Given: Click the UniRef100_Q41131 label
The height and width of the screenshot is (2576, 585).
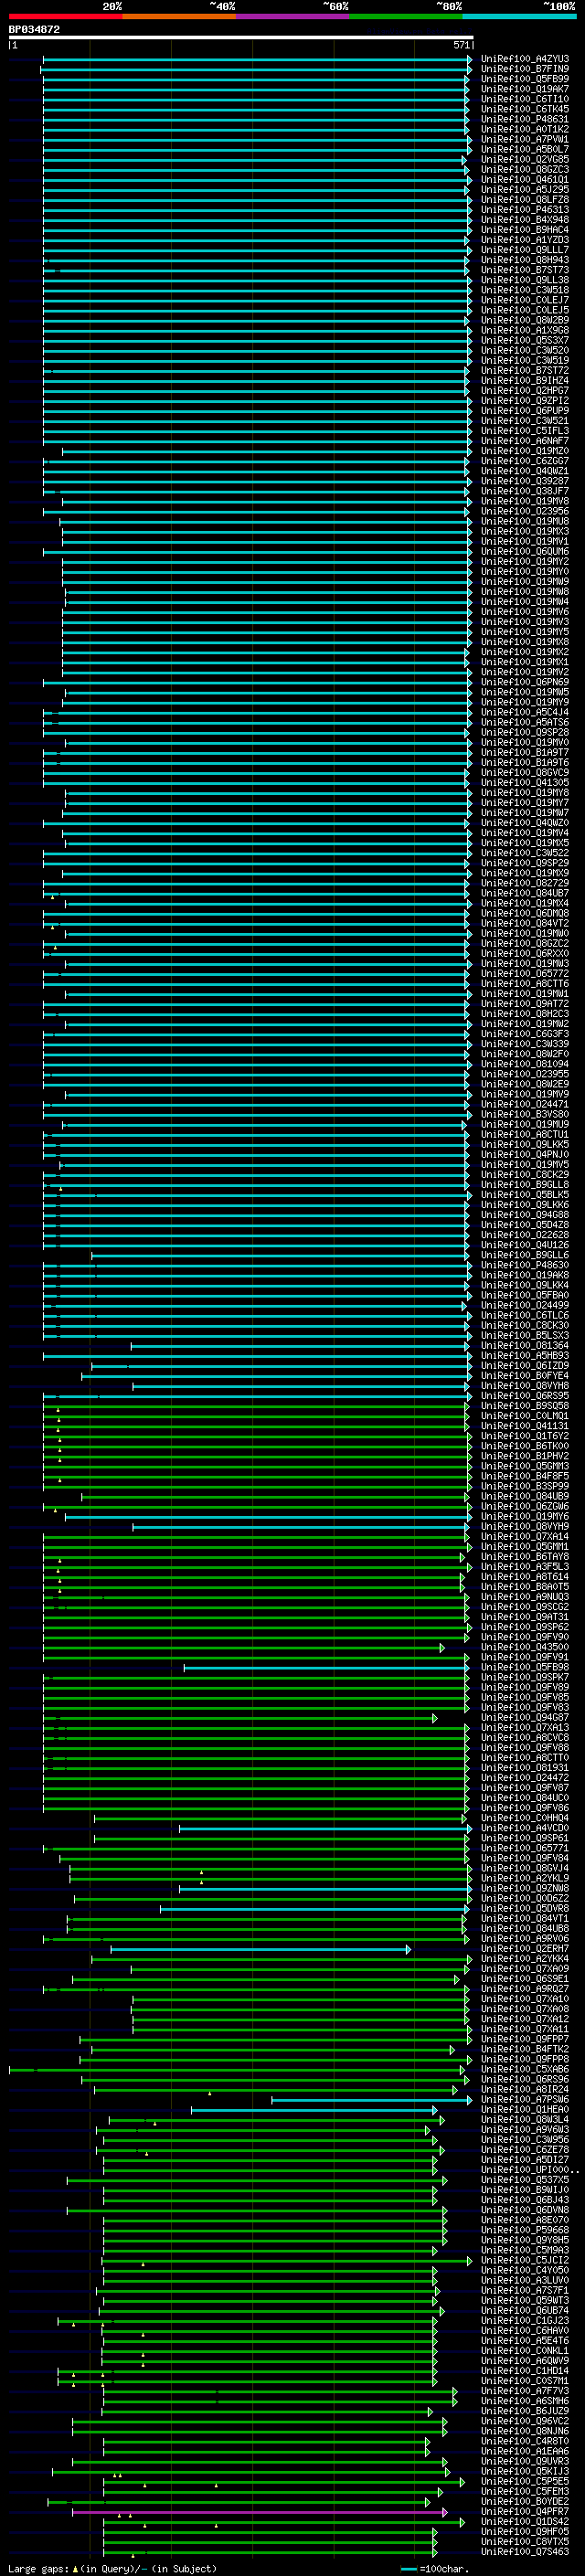Looking at the screenshot, I should (524, 1426).
